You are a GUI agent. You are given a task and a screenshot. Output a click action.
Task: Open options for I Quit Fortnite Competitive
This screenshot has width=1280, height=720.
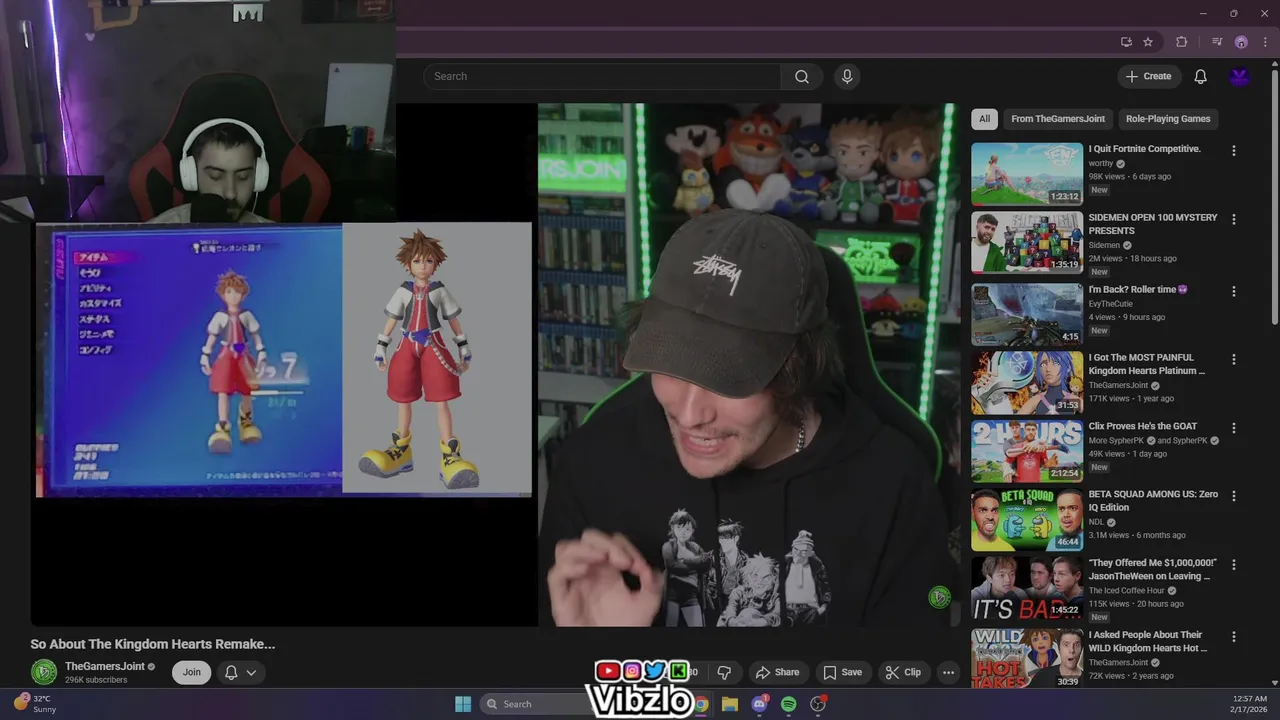point(1233,151)
